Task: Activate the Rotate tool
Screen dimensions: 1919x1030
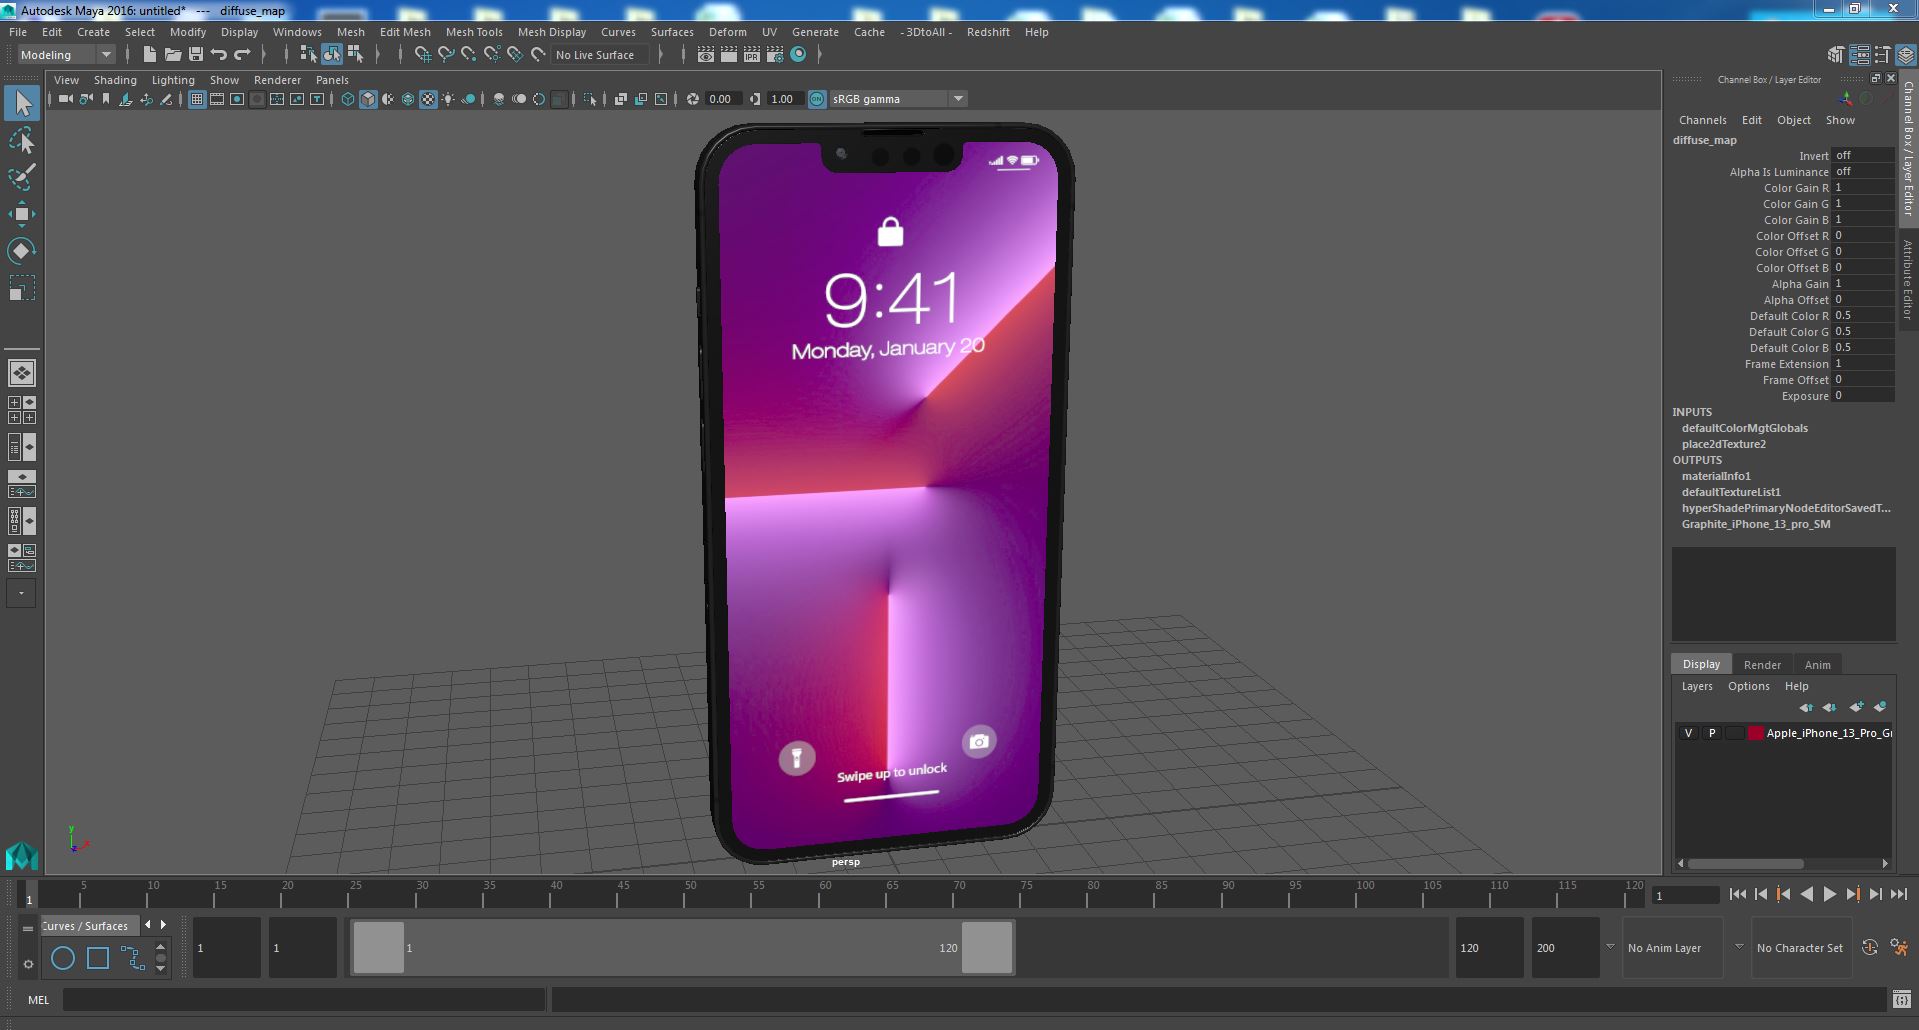Action: pos(22,251)
